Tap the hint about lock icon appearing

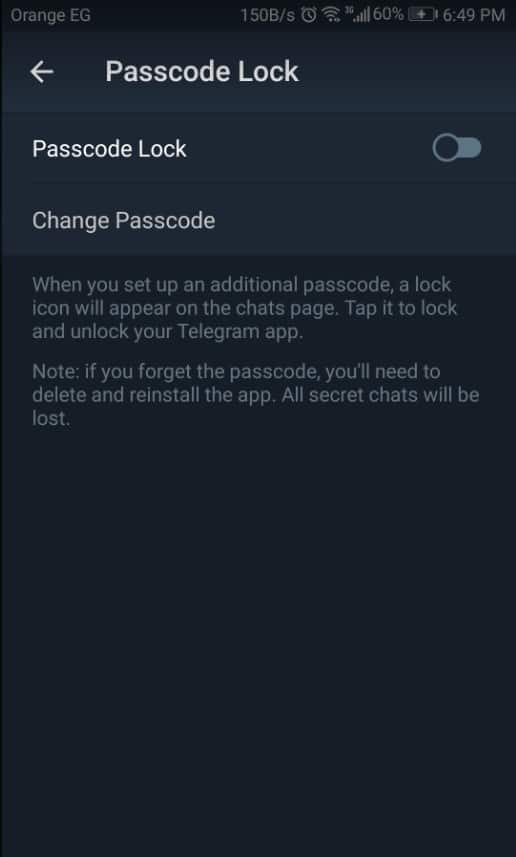[245, 308]
